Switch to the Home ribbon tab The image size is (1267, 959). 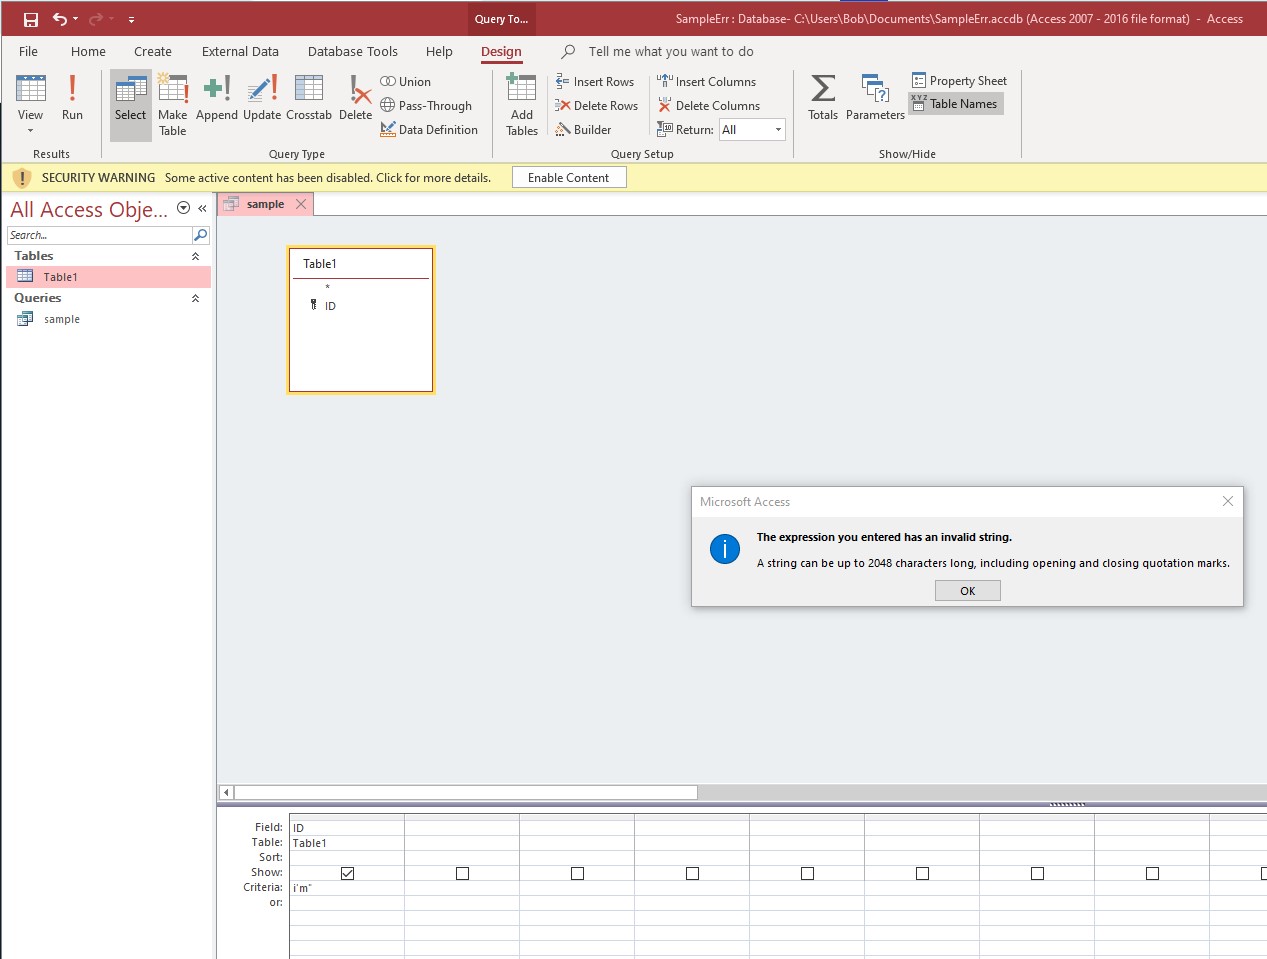coord(88,52)
